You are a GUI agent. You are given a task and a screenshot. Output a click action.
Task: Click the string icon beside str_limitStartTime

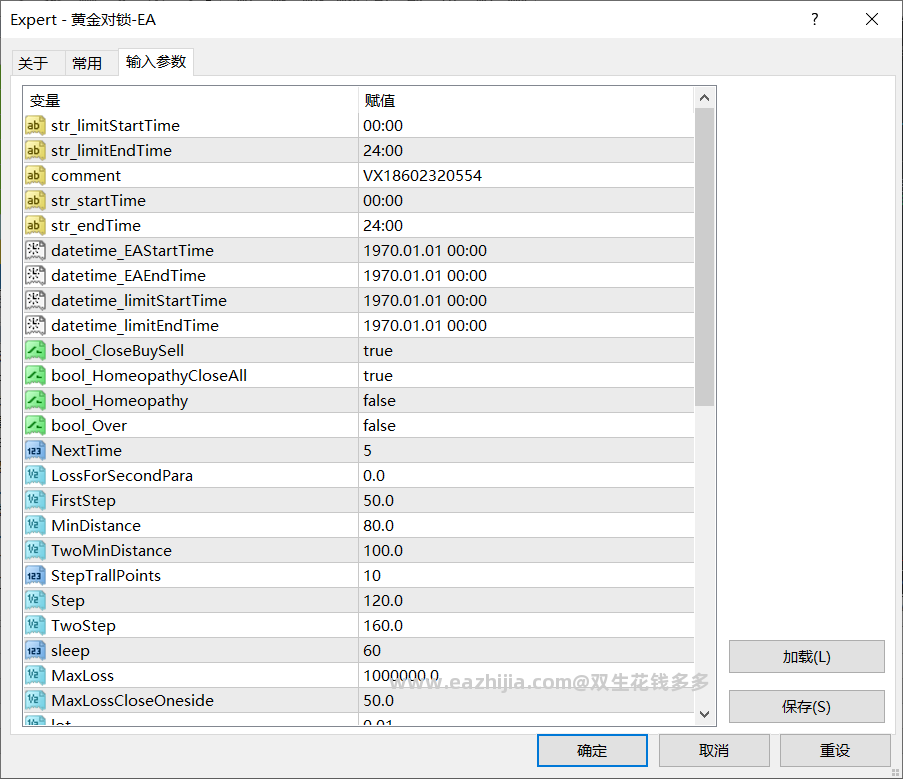tap(35, 126)
